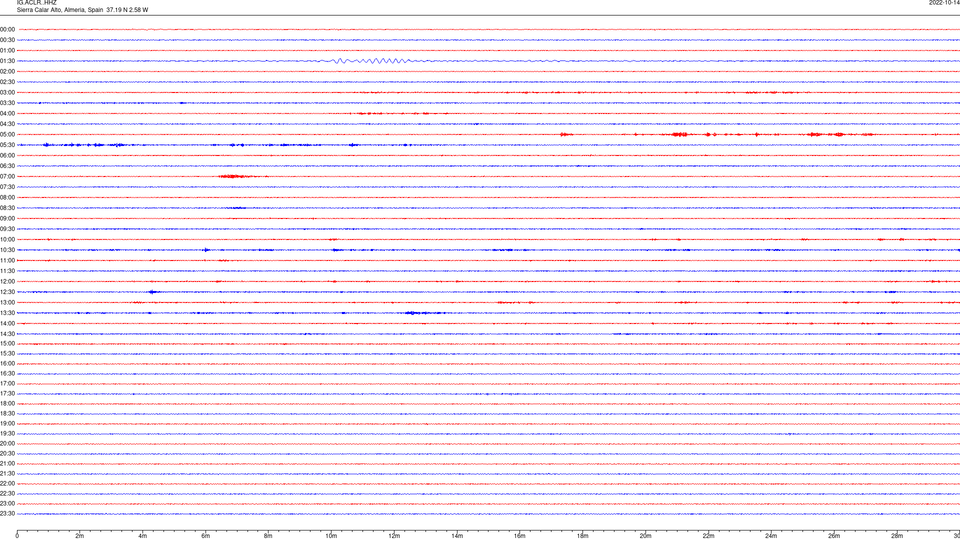
Task: Click the red signal burst on 07:00 trace
Action: [236, 176]
